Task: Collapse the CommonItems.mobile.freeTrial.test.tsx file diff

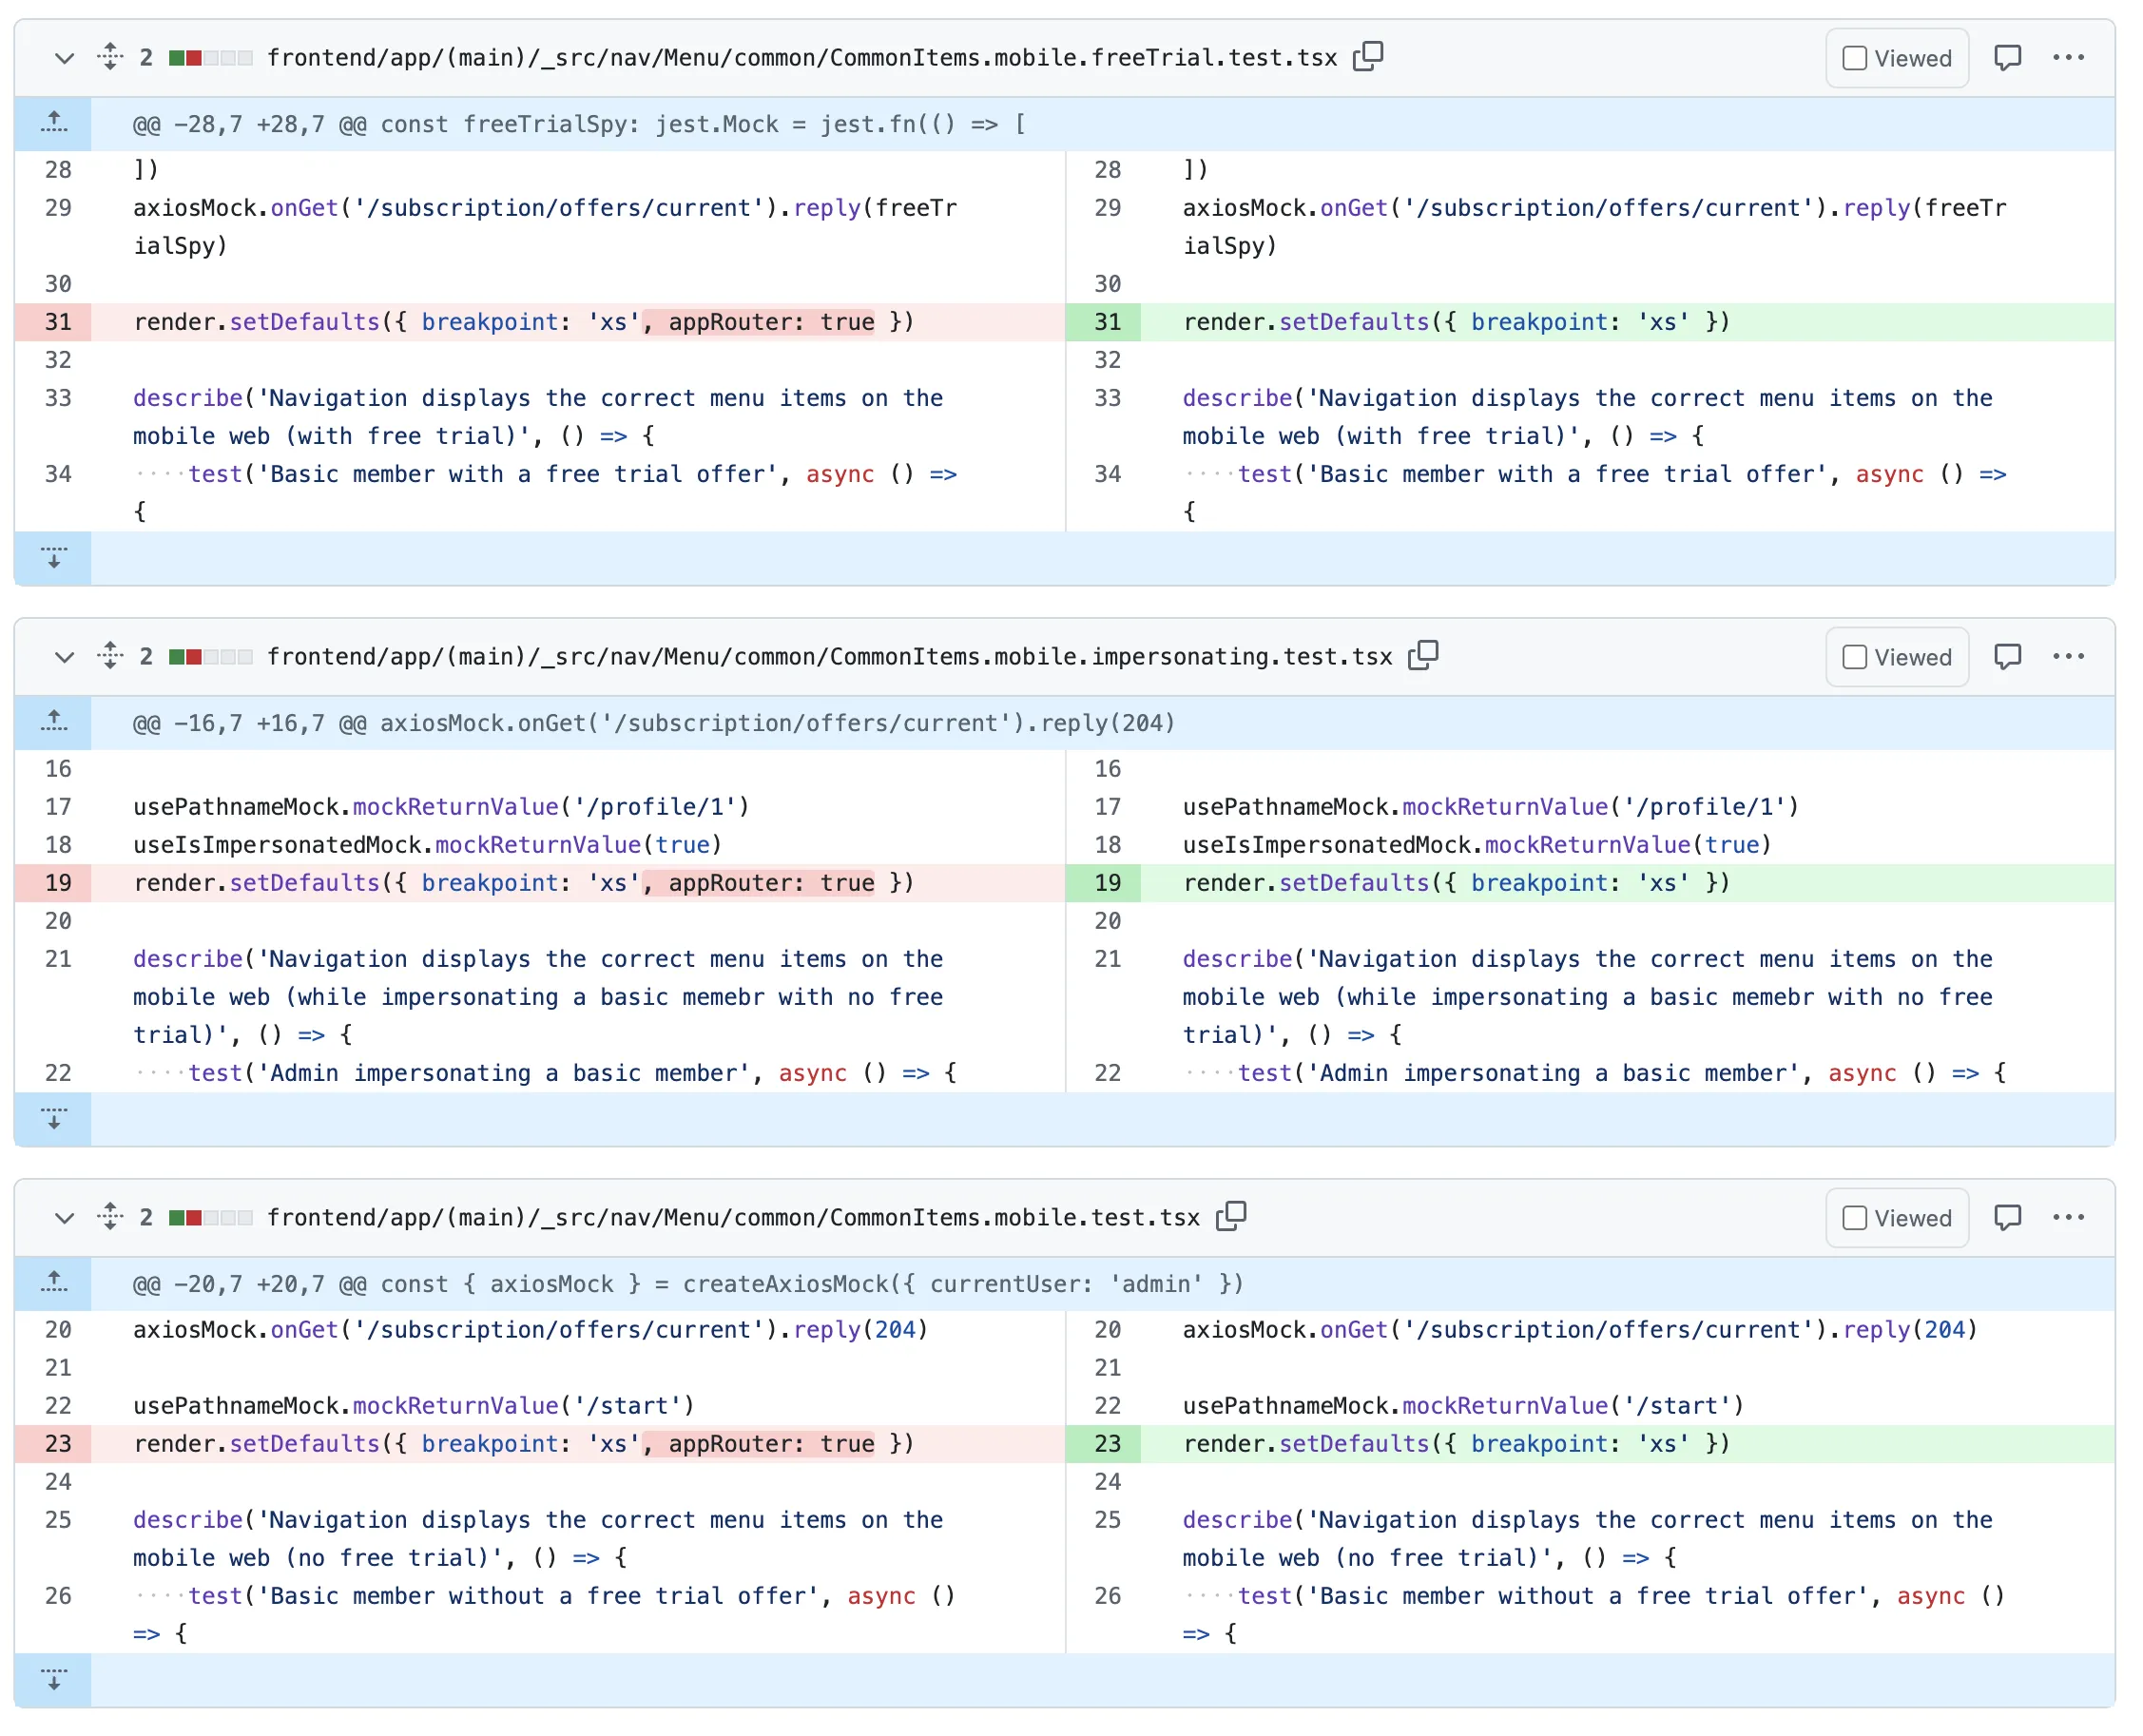Action: pyautogui.click(x=64, y=58)
